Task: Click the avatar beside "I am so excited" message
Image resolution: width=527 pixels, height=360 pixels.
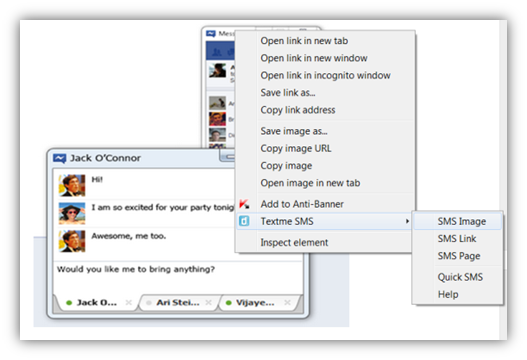Action: 72,213
